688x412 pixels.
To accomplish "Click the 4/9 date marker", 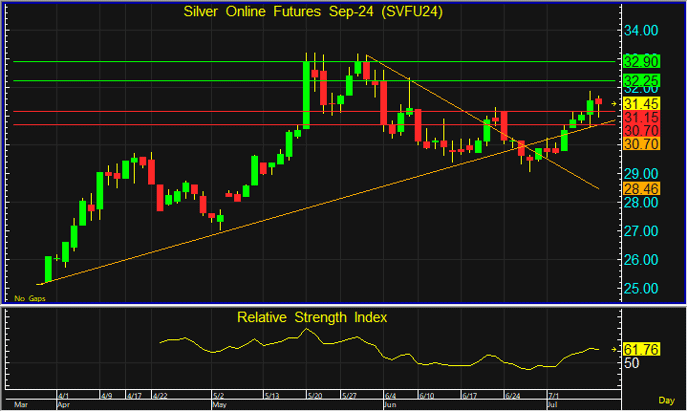I will (x=107, y=396).
